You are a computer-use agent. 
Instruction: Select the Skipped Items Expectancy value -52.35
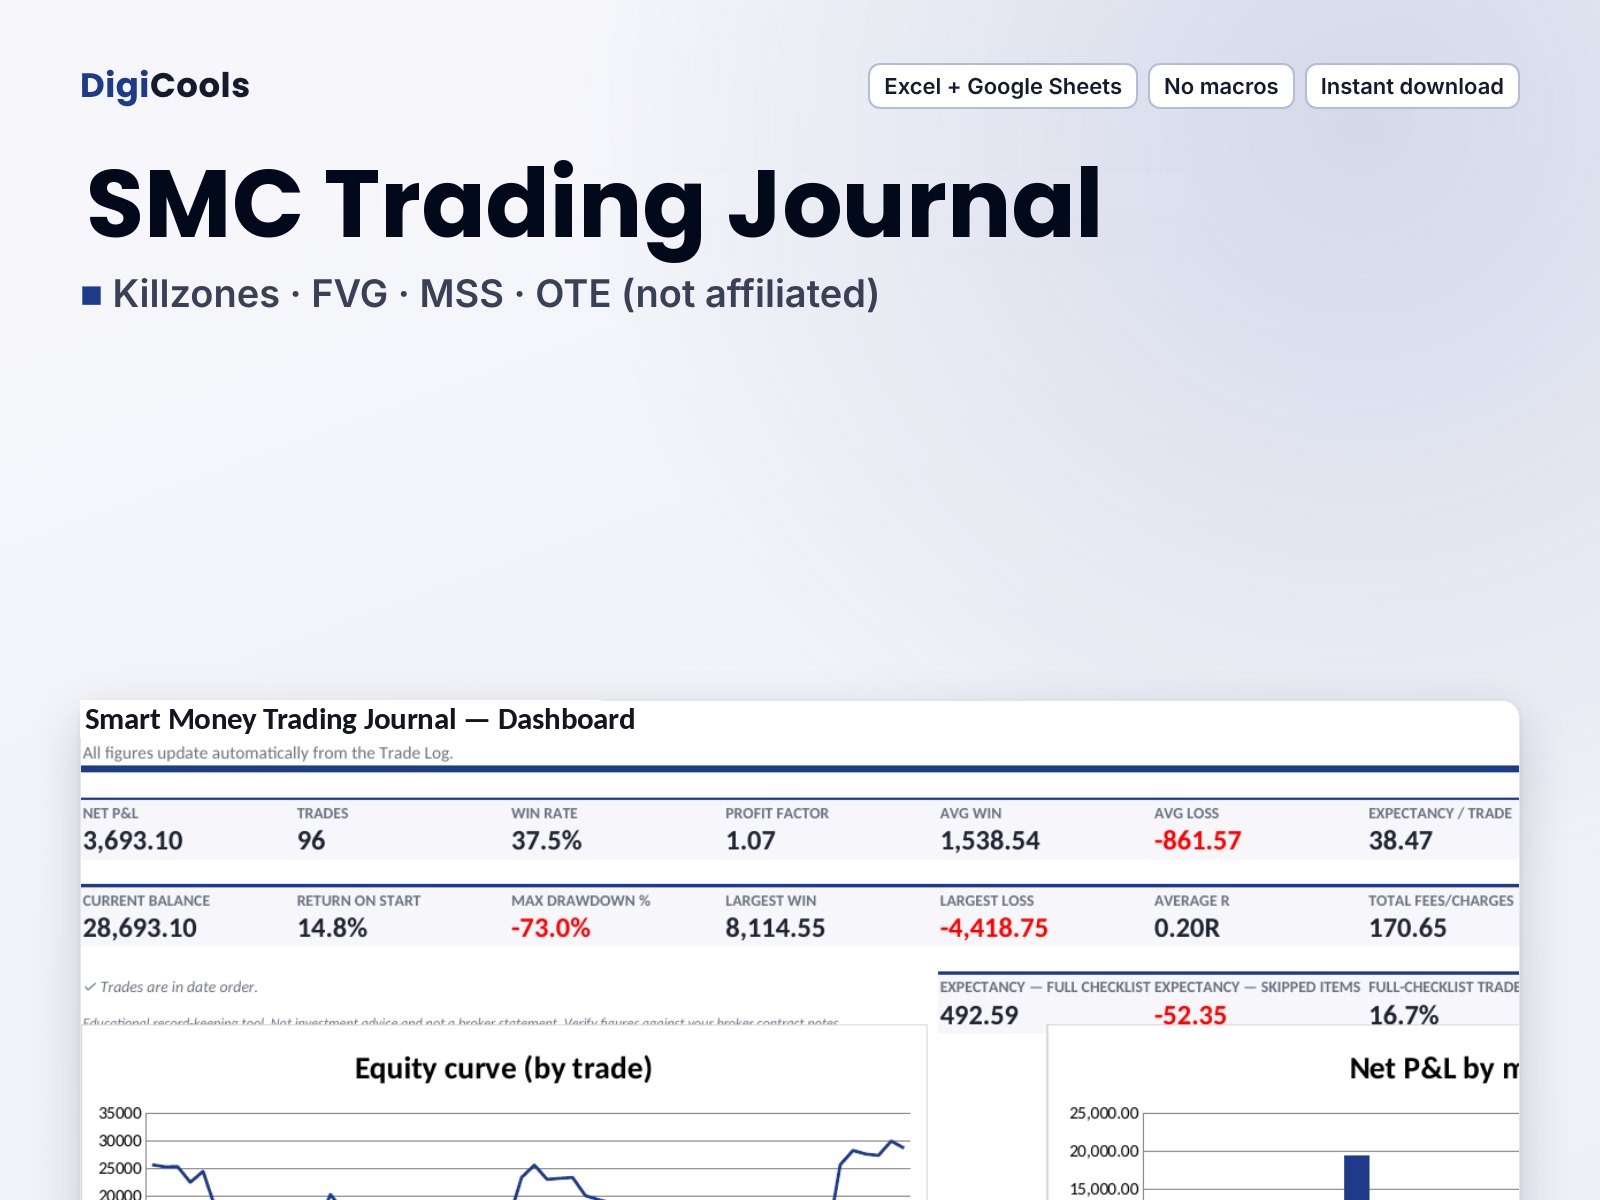(x=1190, y=1015)
